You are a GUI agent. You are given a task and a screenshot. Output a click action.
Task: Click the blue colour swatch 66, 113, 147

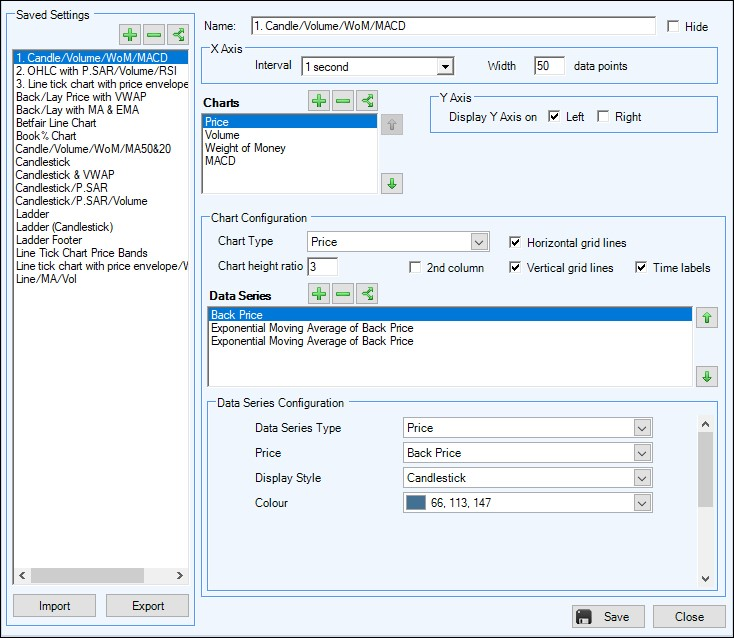[416, 503]
